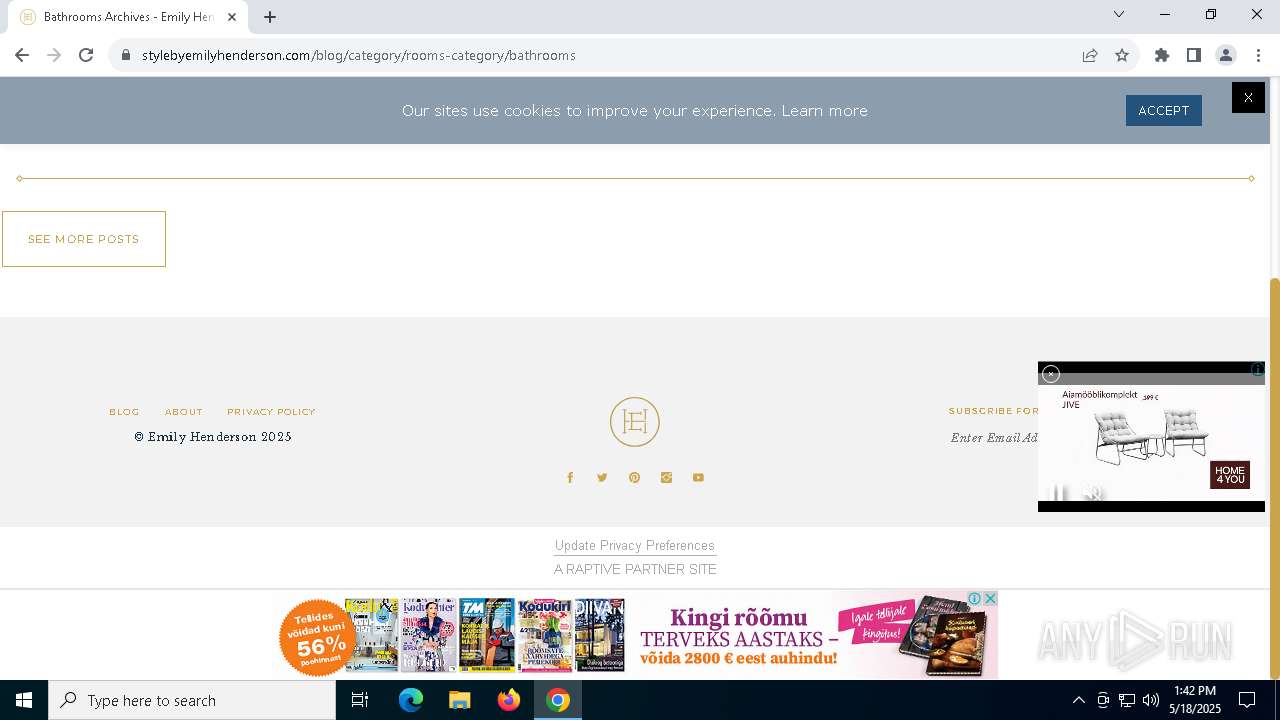Open the Windows Start menu
The height and width of the screenshot is (720, 1280).
(24, 700)
